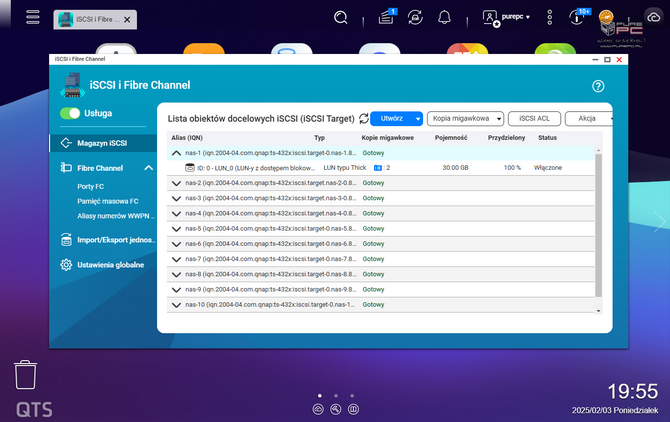Image resolution: width=670 pixels, height=422 pixels.
Task: Sort by Pojemność column header
Action: pyautogui.click(x=451, y=138)
